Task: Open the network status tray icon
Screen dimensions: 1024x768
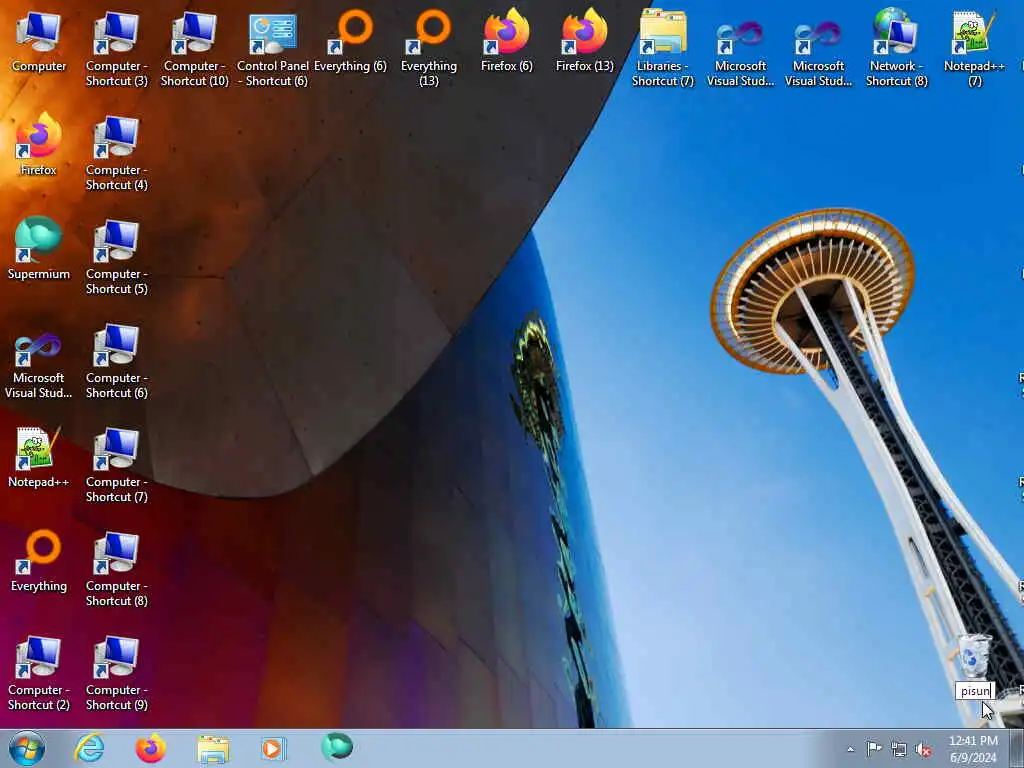Action: coord(899,749)
